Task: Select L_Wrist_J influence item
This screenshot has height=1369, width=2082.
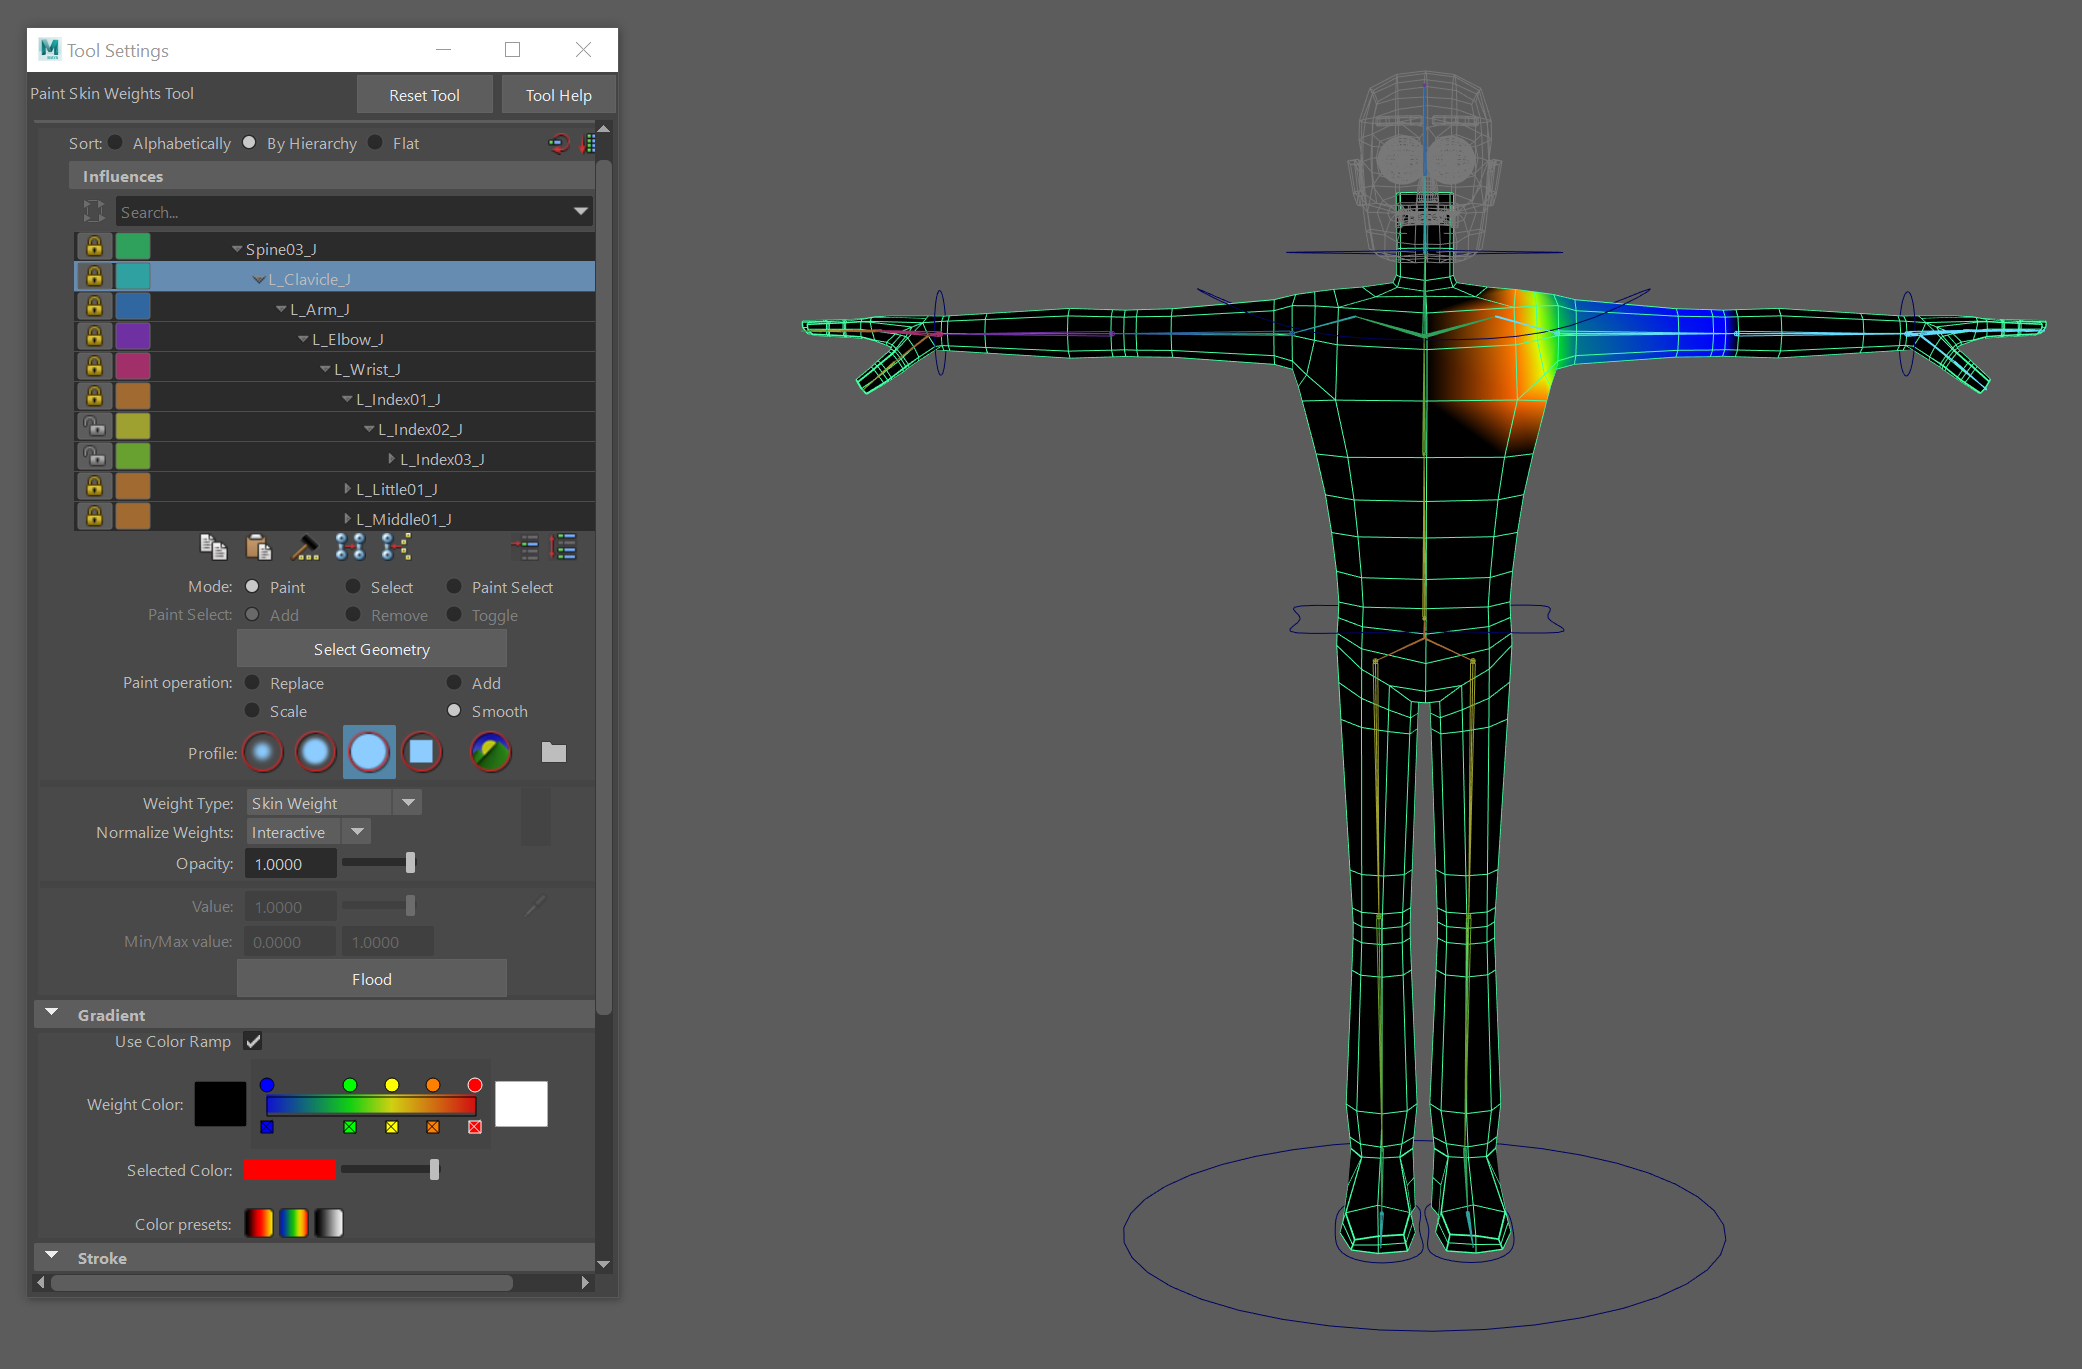Action: pyautogui.click(x=366, y=369)
